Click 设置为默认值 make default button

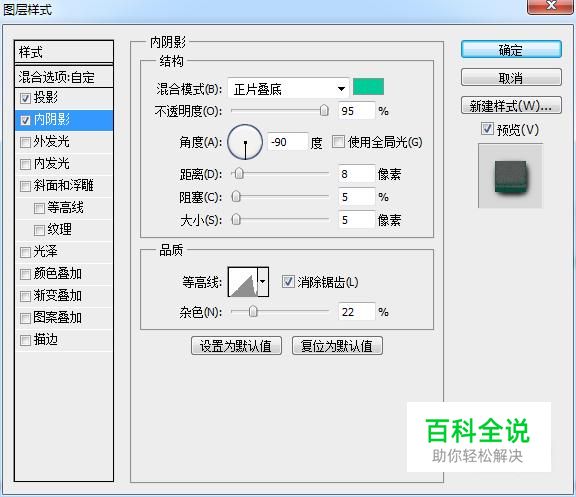[x=236, y=346]
